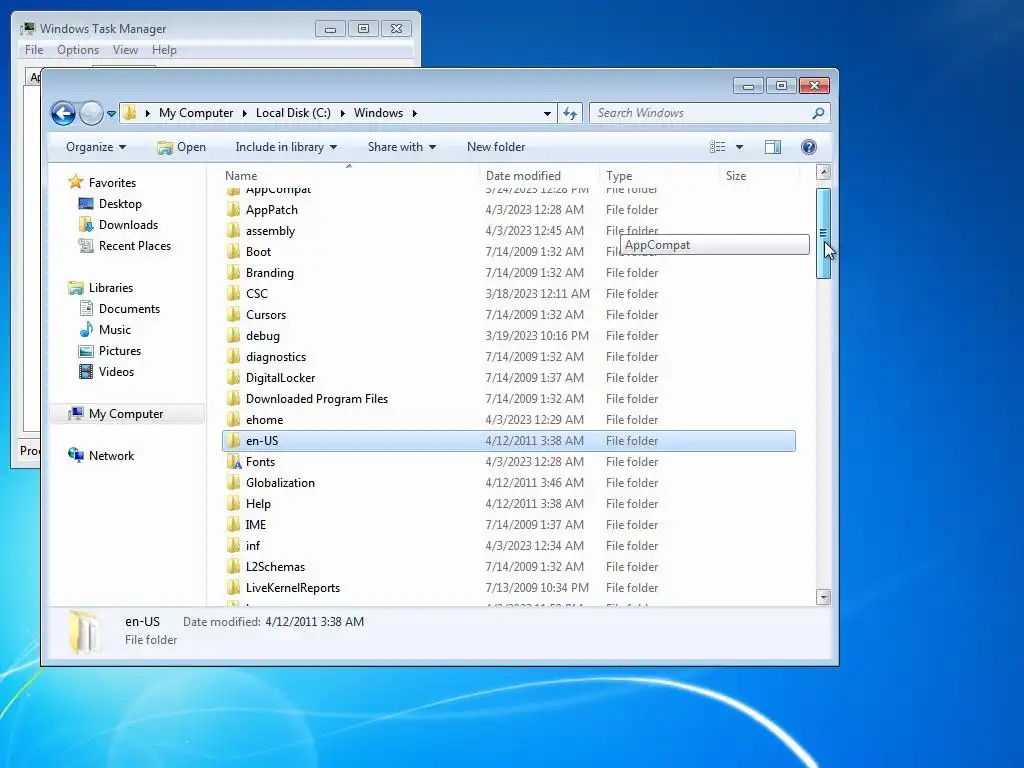Screen dimensions: 1024x768
Task: Expand arrow after Windows in breadcrumb
Action: click(414, 113)
